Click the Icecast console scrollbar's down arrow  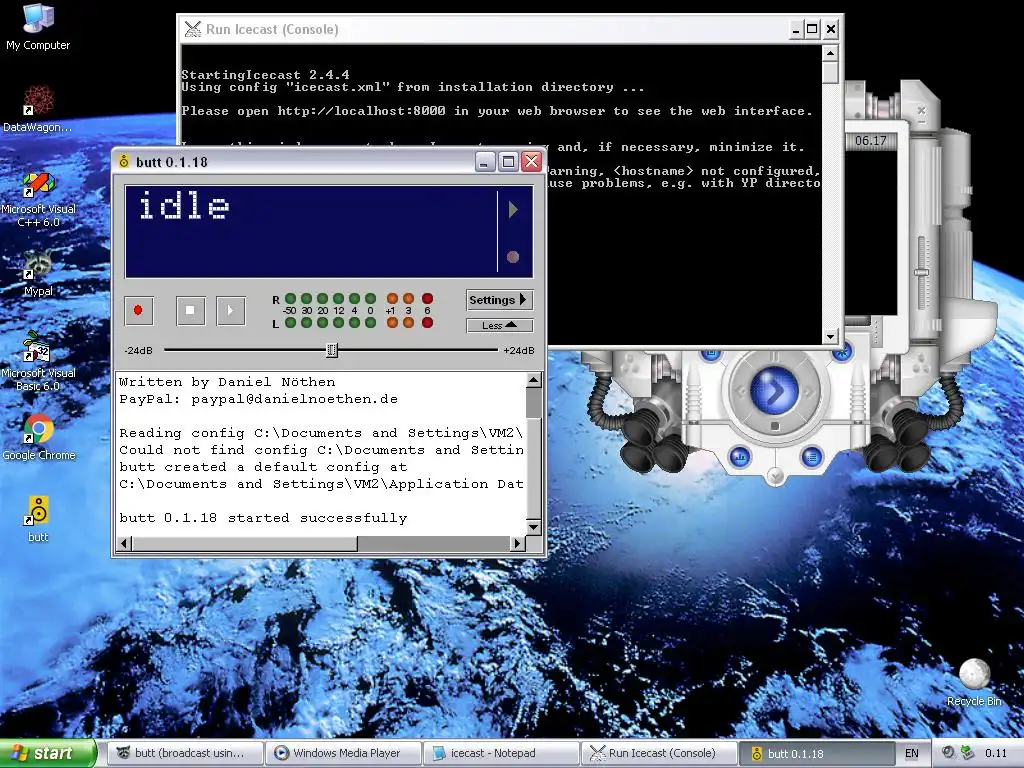point(830,337)
